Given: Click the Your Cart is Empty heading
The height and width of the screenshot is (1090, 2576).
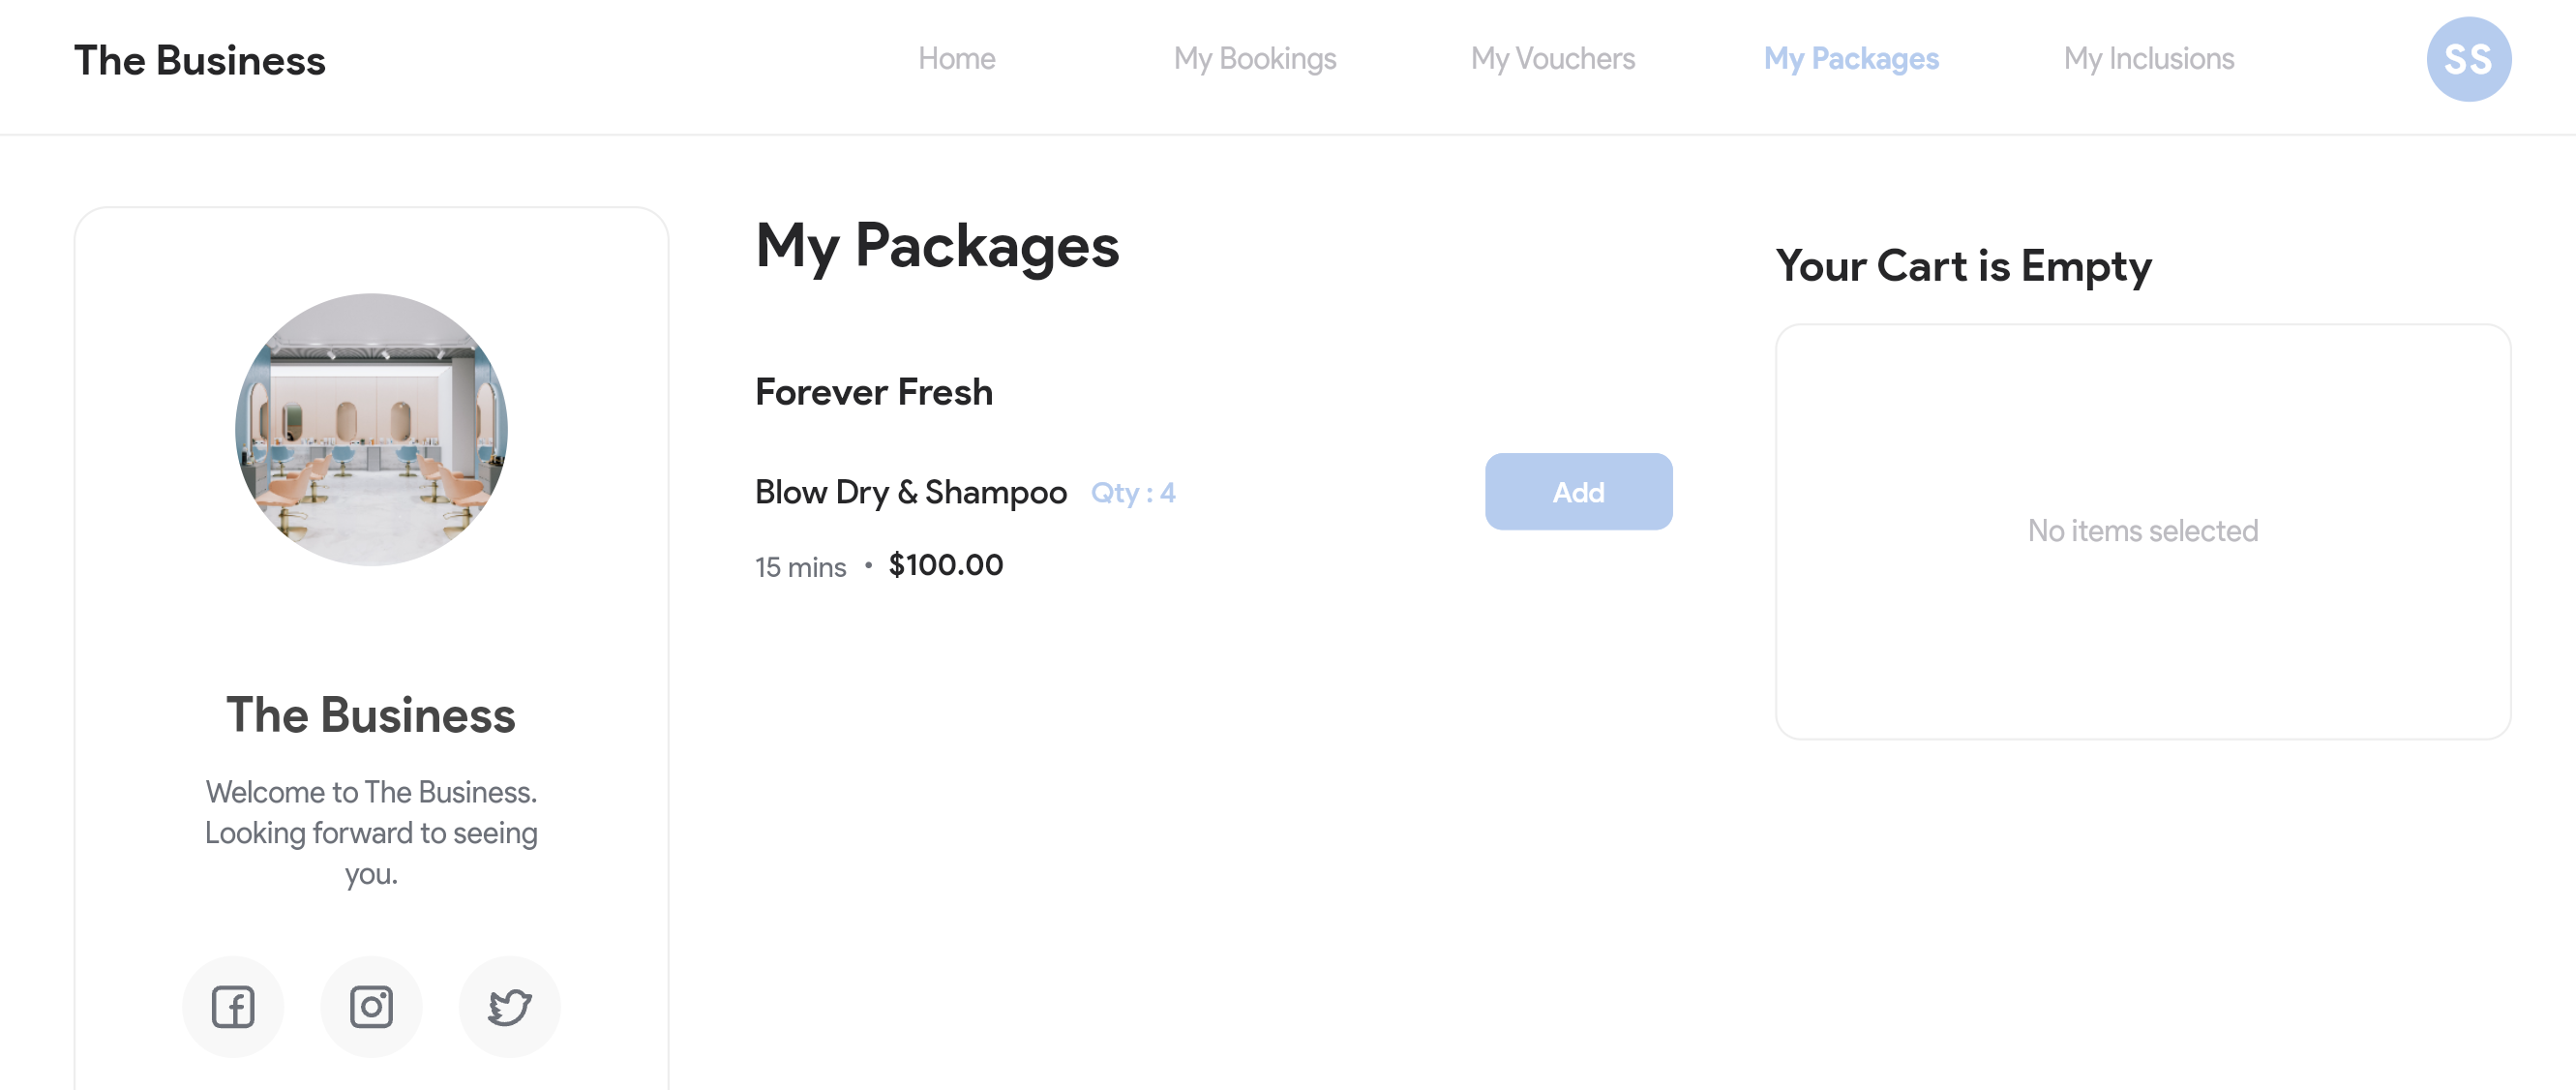Looking at the screenshot, I should point(1963,266).
